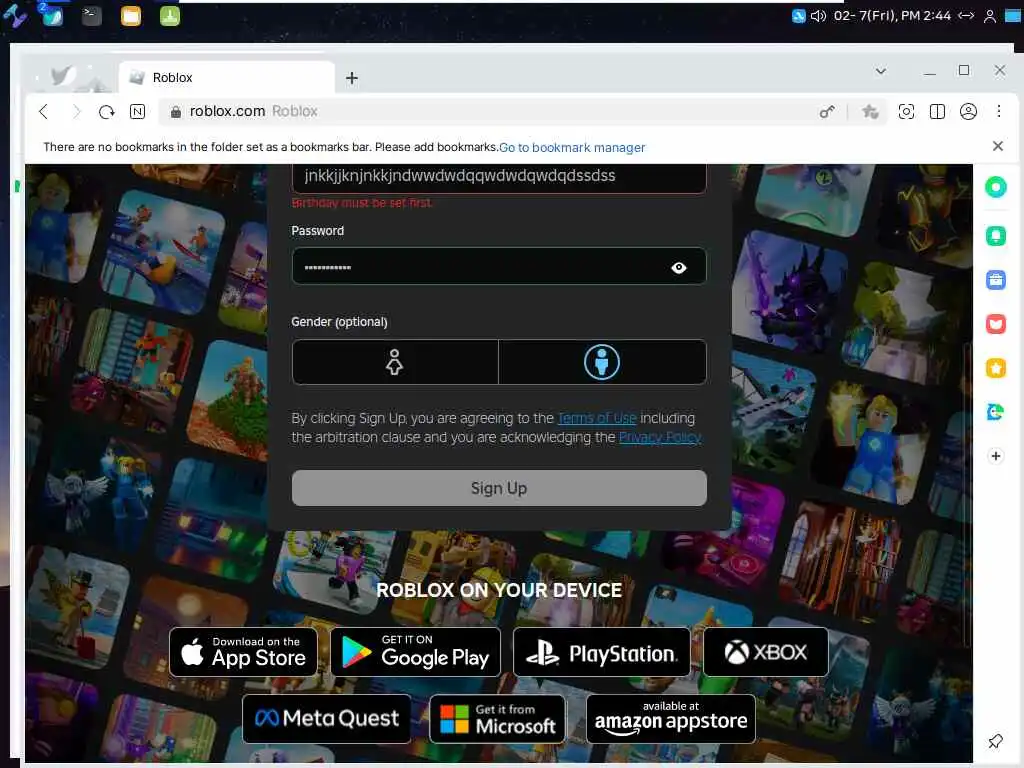1024x768 pixels.
Task: Open the App Store download badge
Action: coord(243,652)
